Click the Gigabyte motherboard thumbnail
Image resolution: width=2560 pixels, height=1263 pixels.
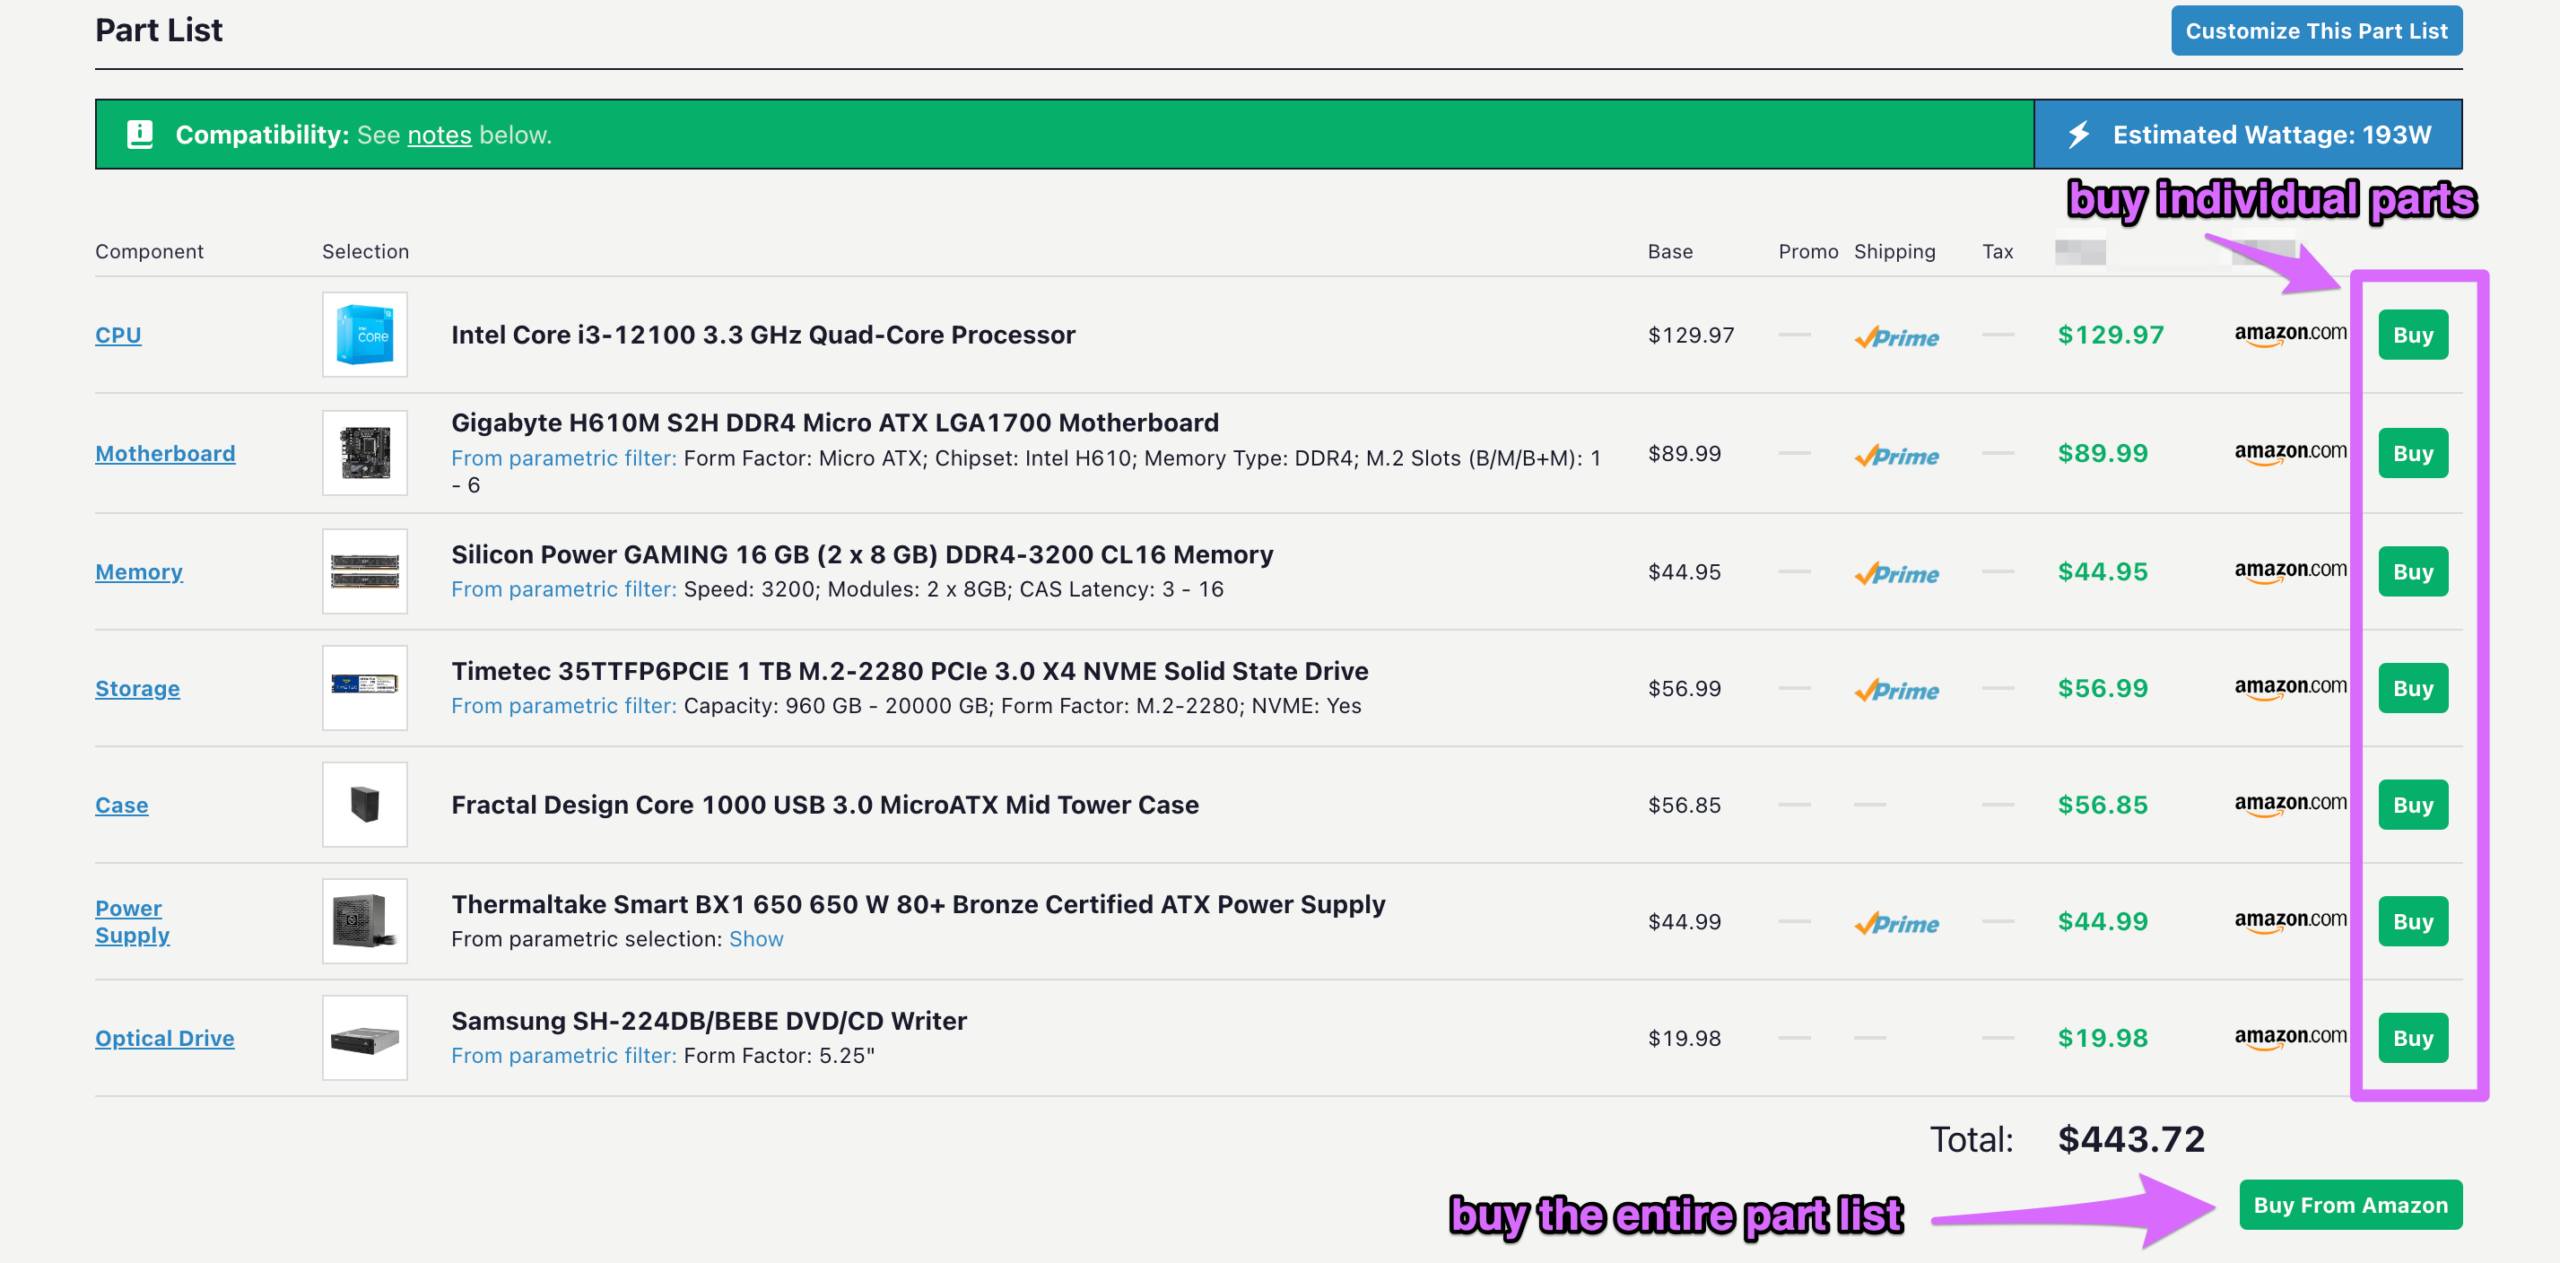tap(365, 453)
